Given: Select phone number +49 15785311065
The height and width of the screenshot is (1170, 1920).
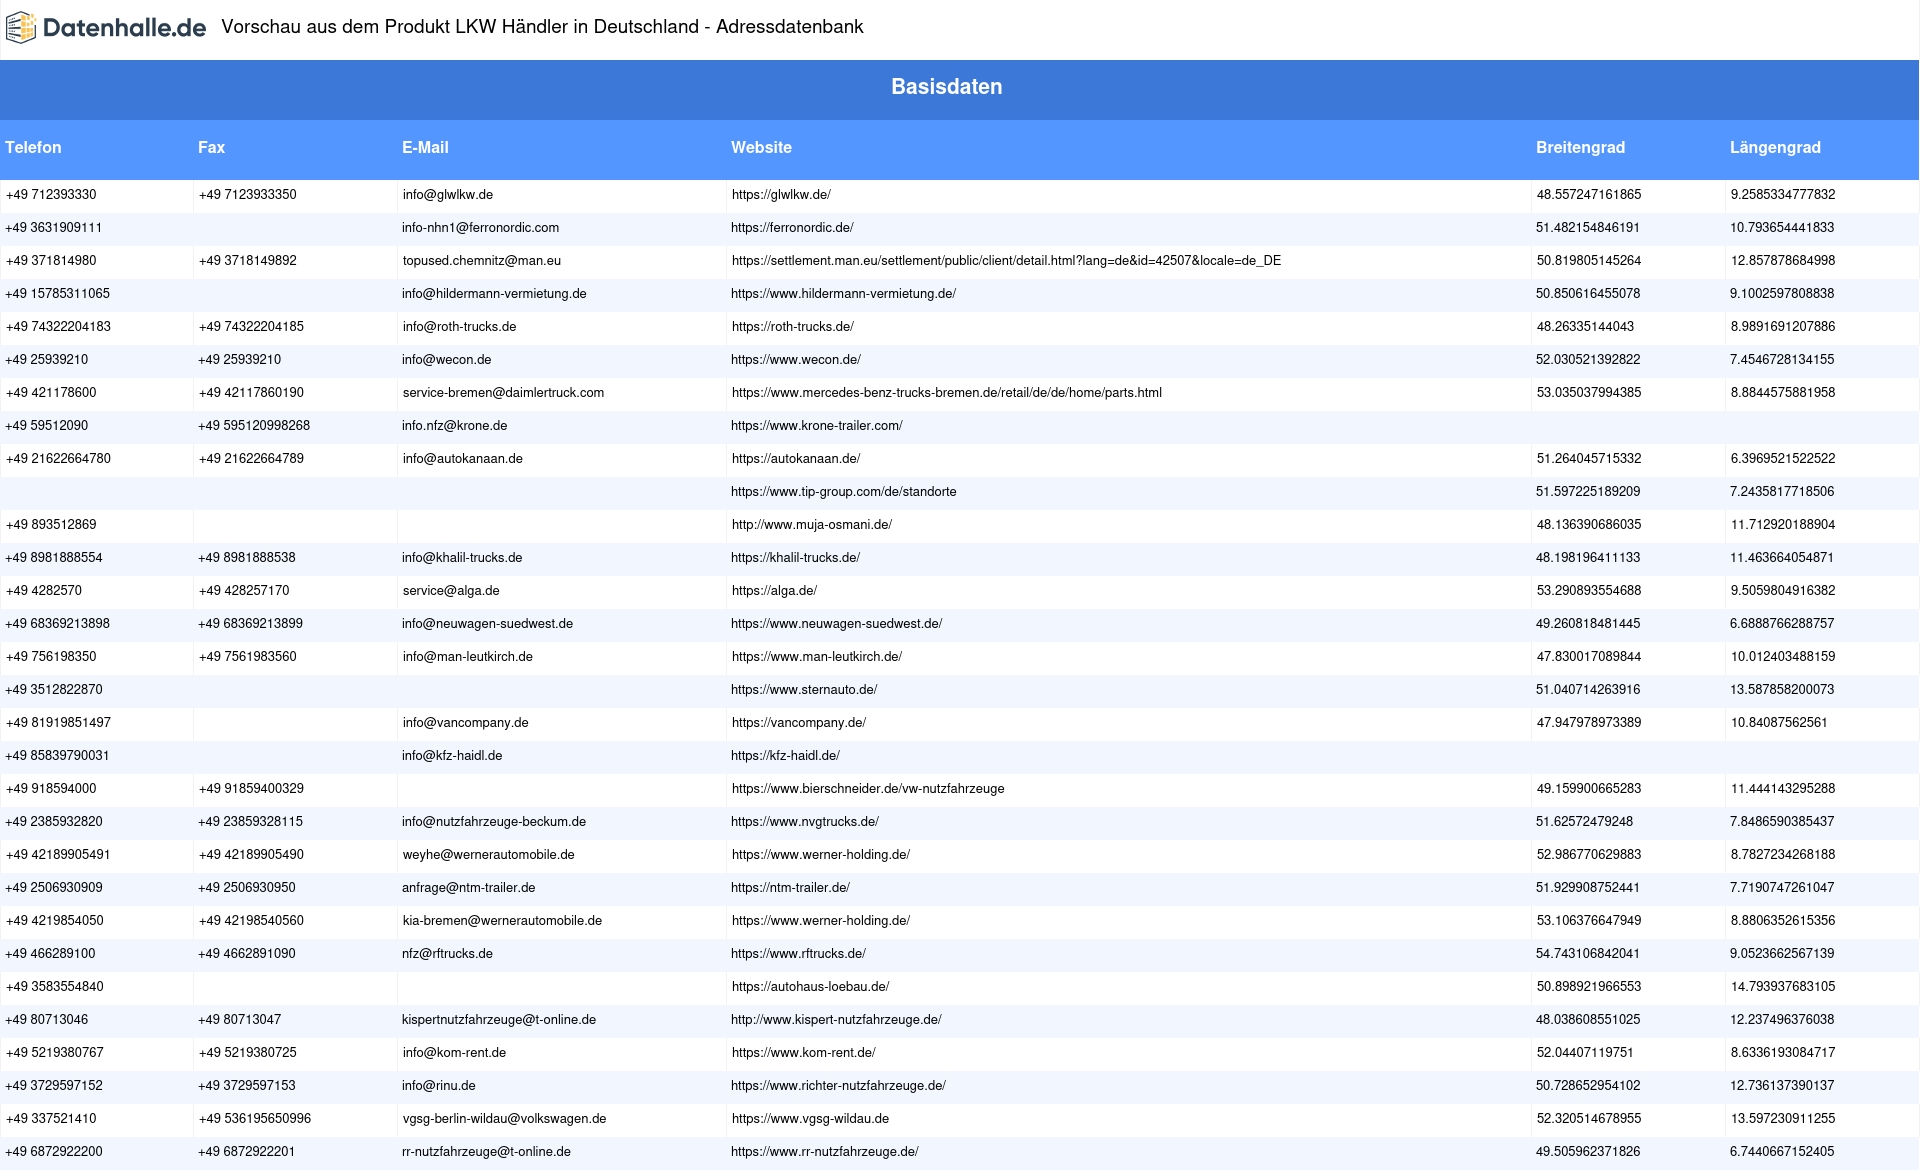Looking at the screenshot, I should [58, 294].
